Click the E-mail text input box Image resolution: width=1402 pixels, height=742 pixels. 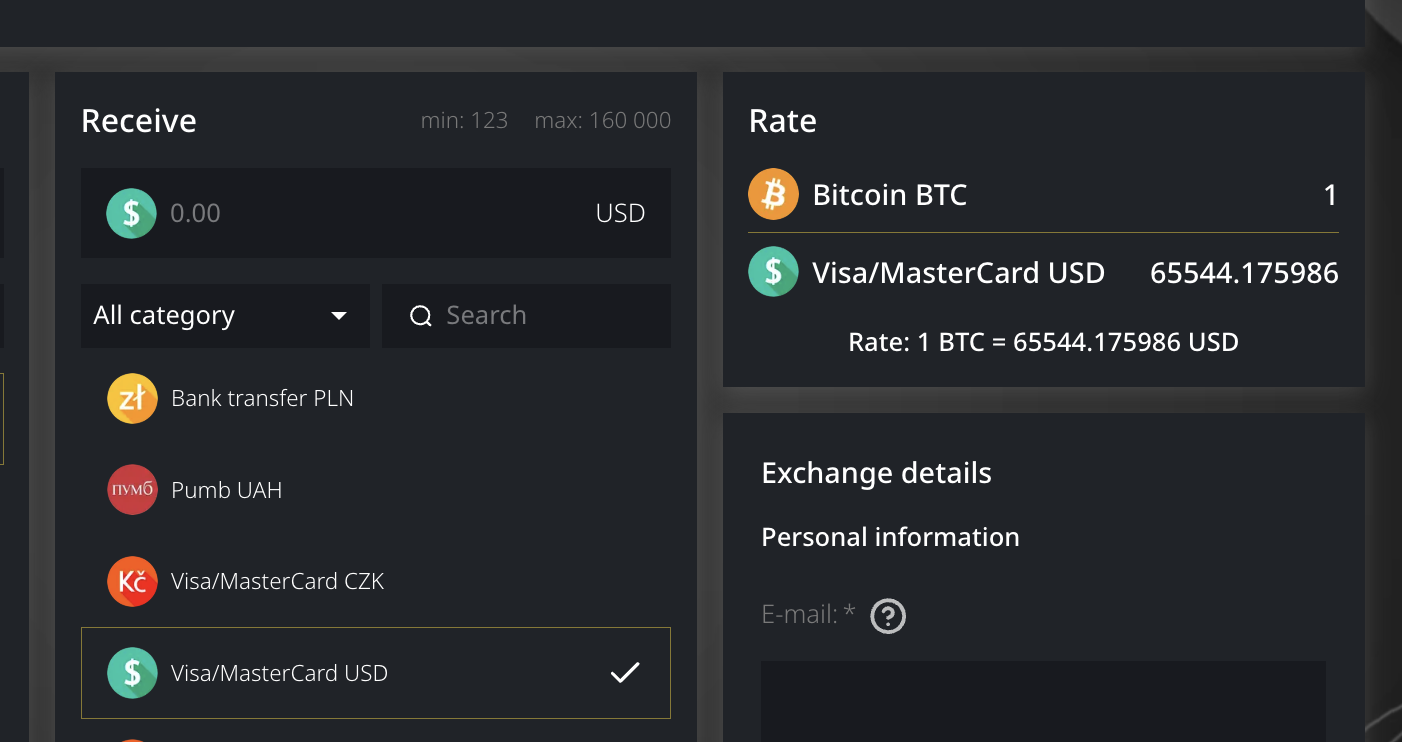[1043, 700]
